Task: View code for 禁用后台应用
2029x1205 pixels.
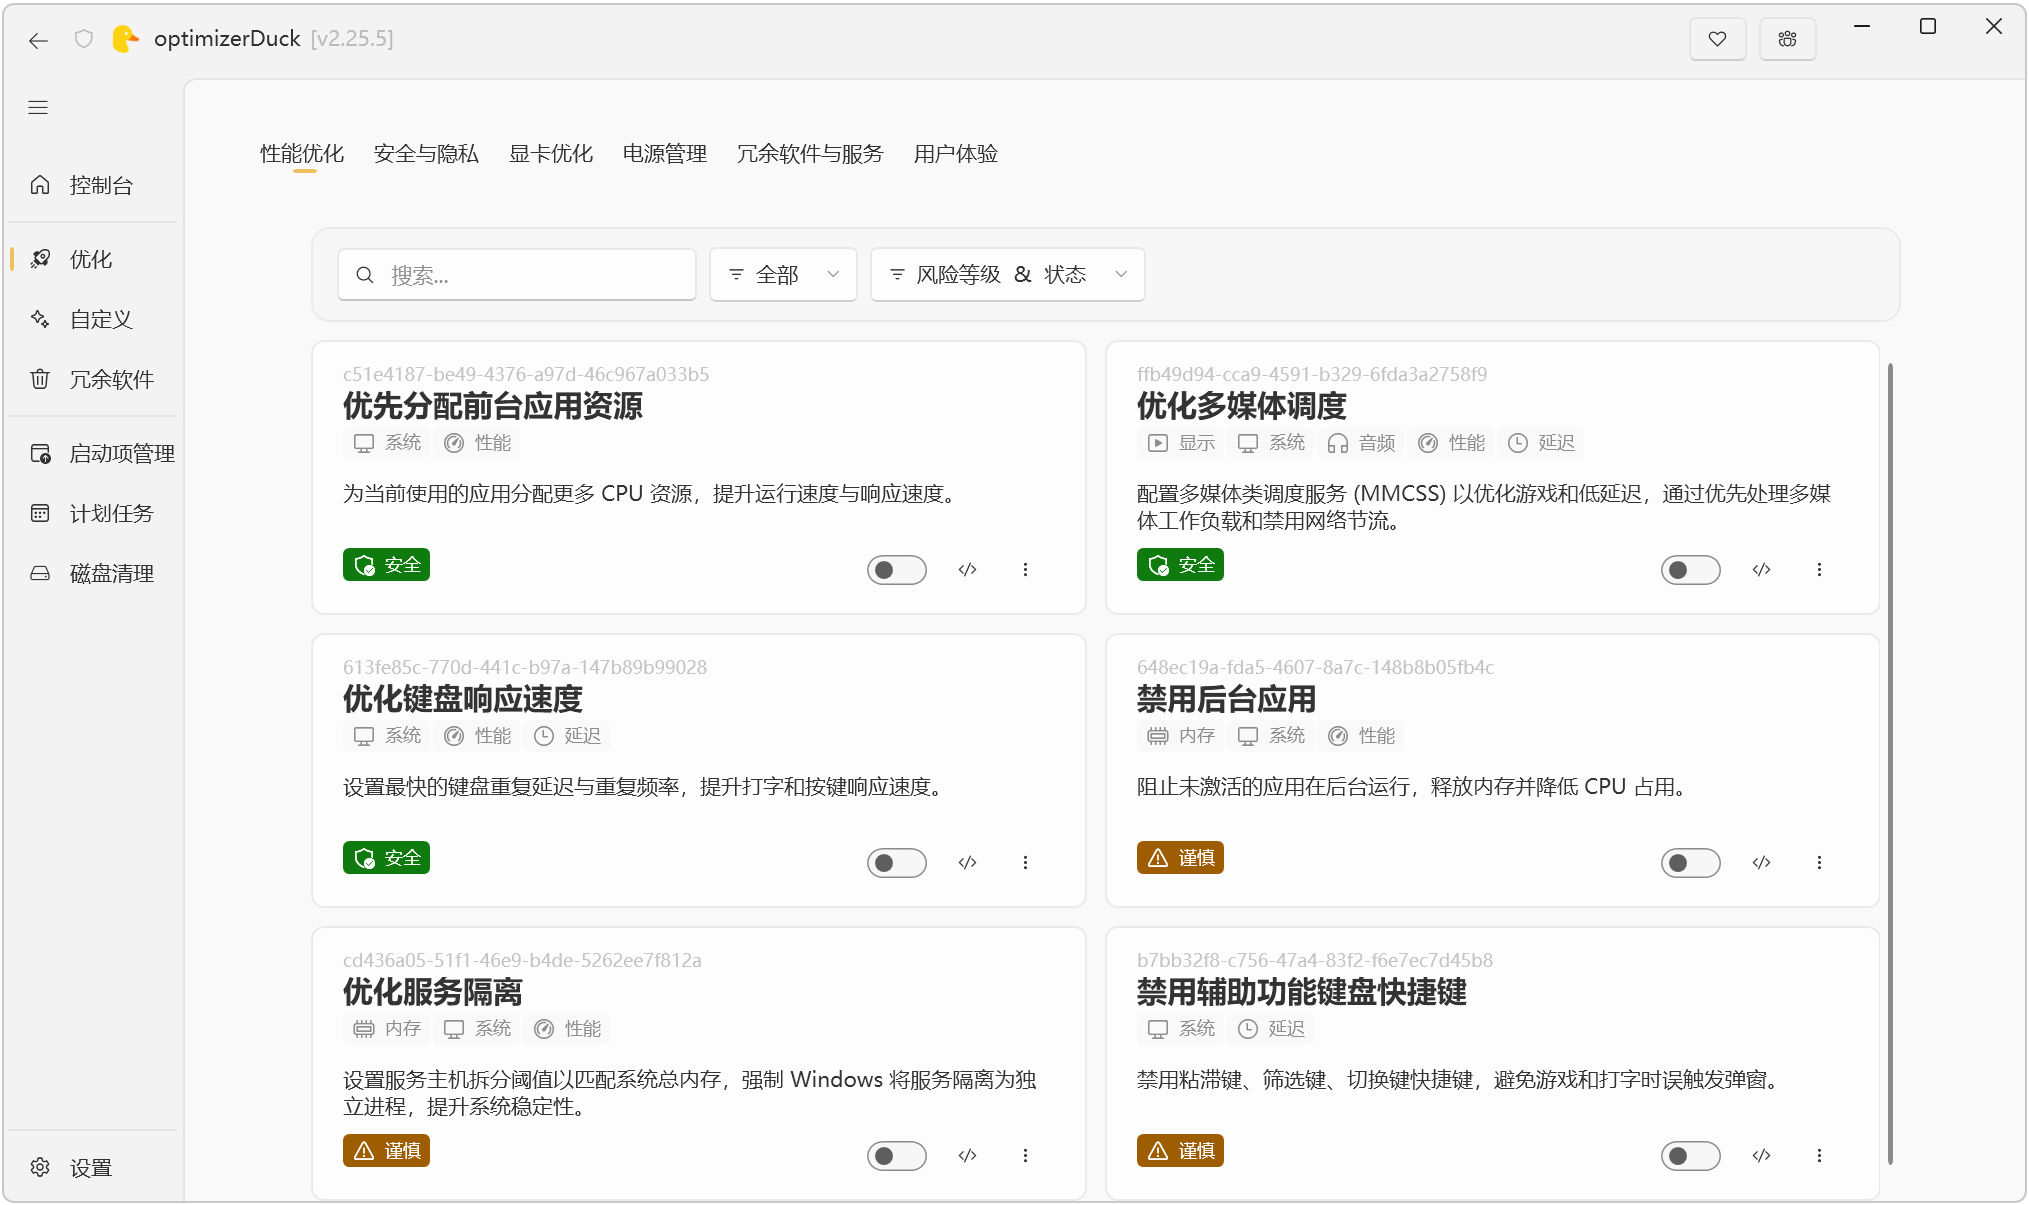Action: click(1761, 863)
